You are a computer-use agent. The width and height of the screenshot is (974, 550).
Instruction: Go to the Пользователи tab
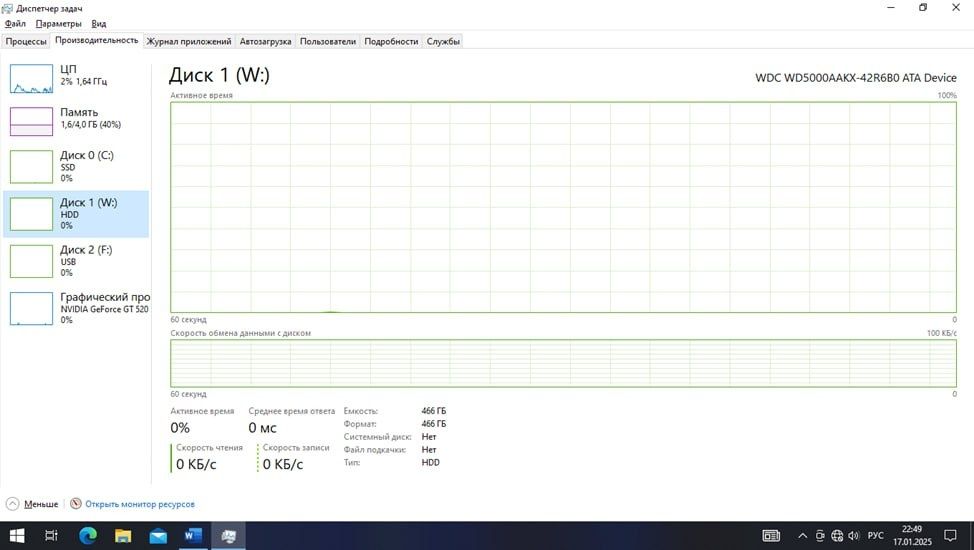(328, 42)
